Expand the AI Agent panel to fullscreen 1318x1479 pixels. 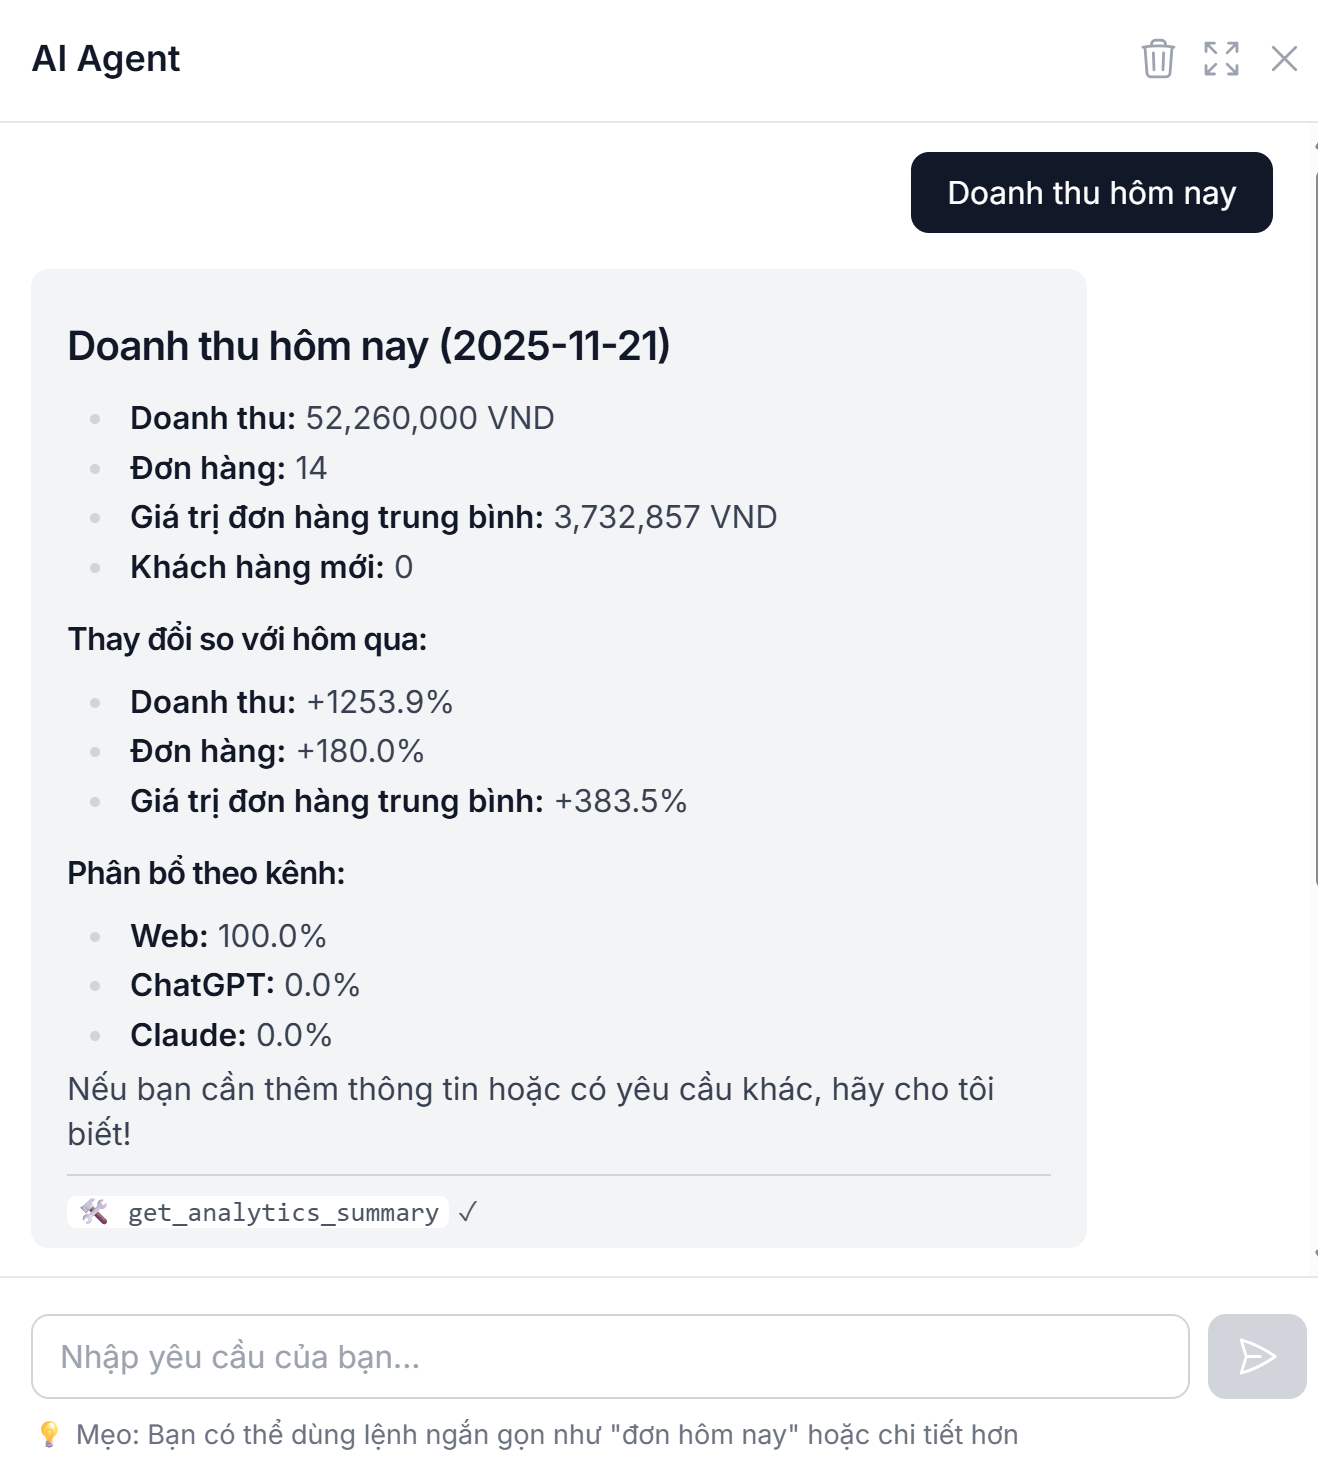1221,59
